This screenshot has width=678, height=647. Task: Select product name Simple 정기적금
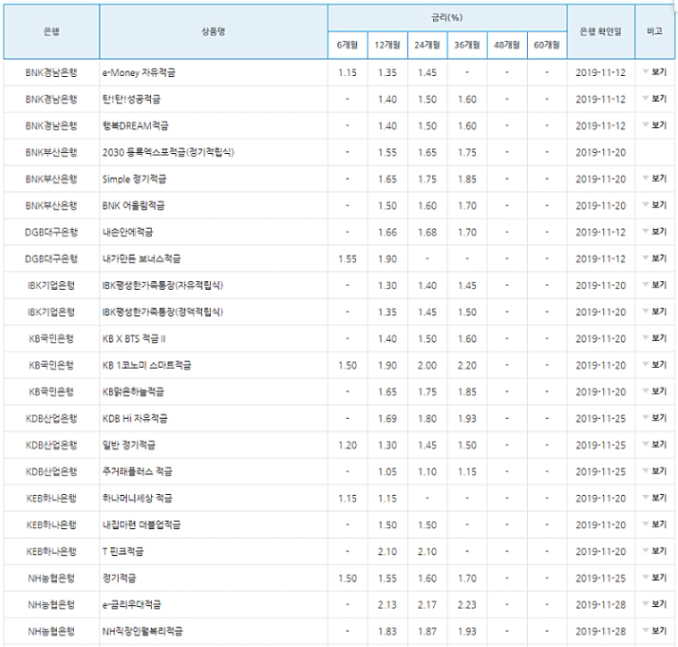tap(134, 179)
